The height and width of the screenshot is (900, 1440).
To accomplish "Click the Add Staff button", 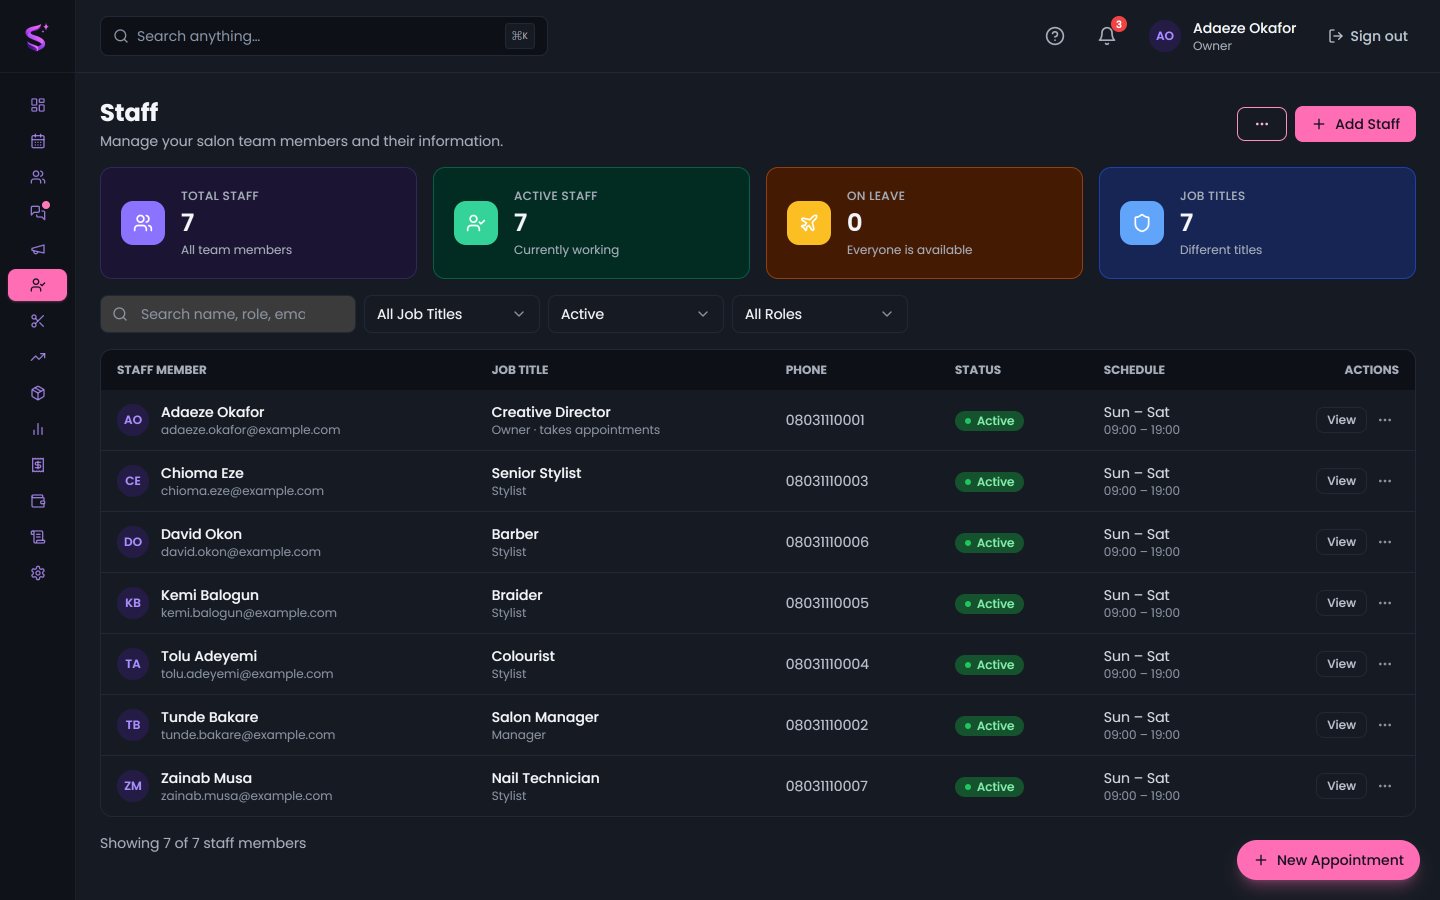I will (1355, 124).
